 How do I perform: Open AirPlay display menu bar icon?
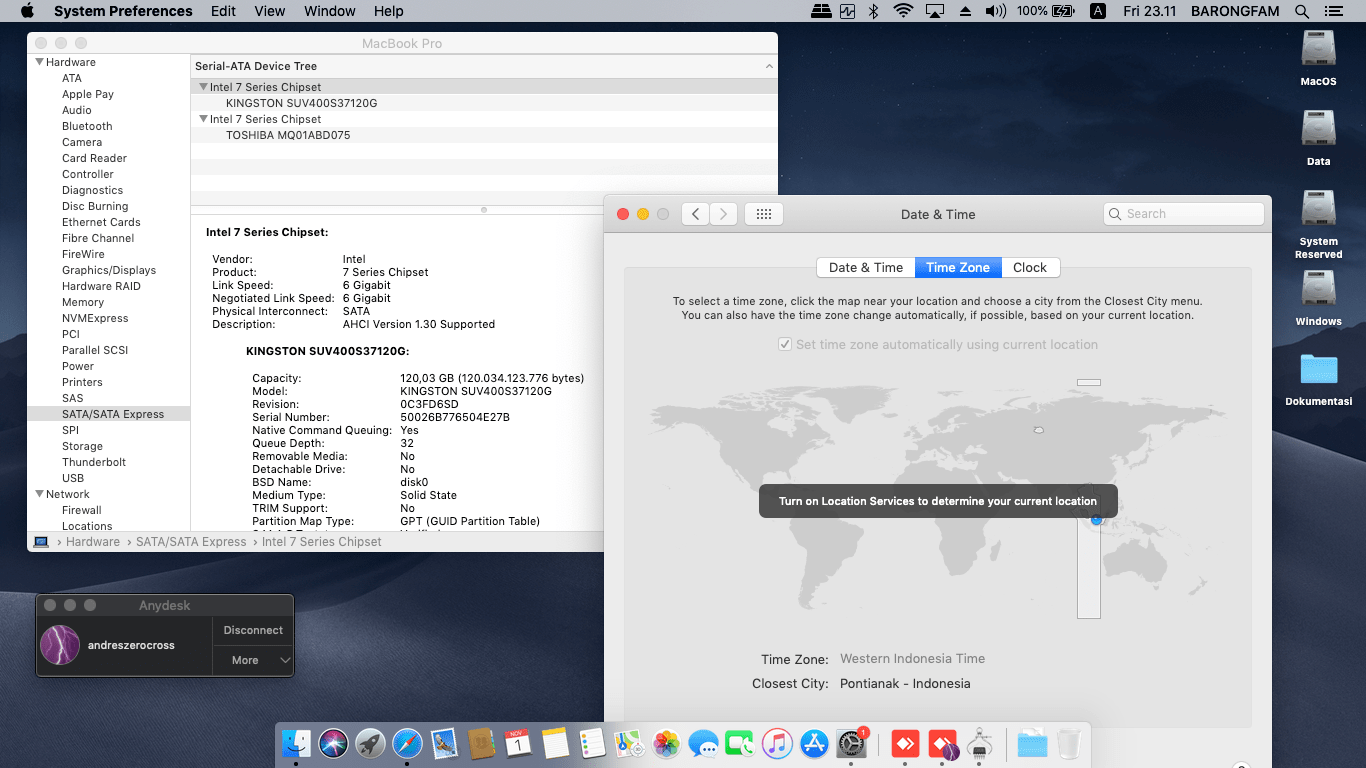(936, 11)
